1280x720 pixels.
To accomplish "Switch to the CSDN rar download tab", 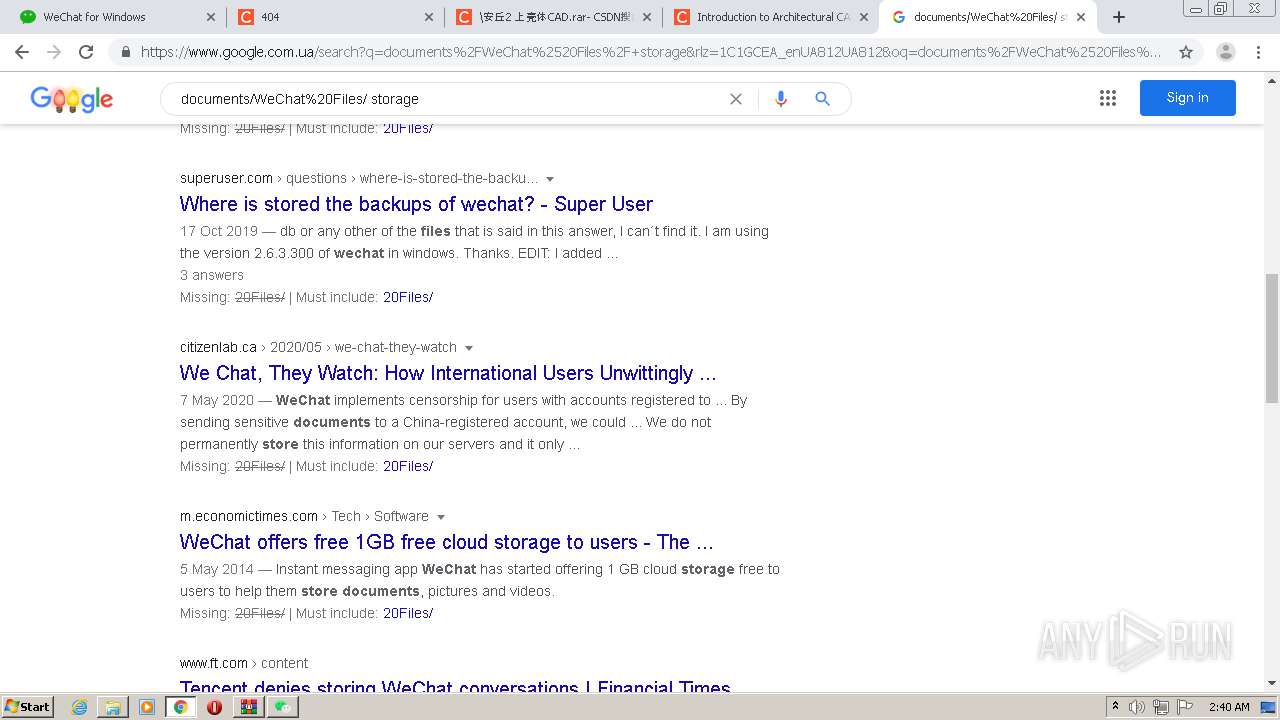I will point(553,17).
